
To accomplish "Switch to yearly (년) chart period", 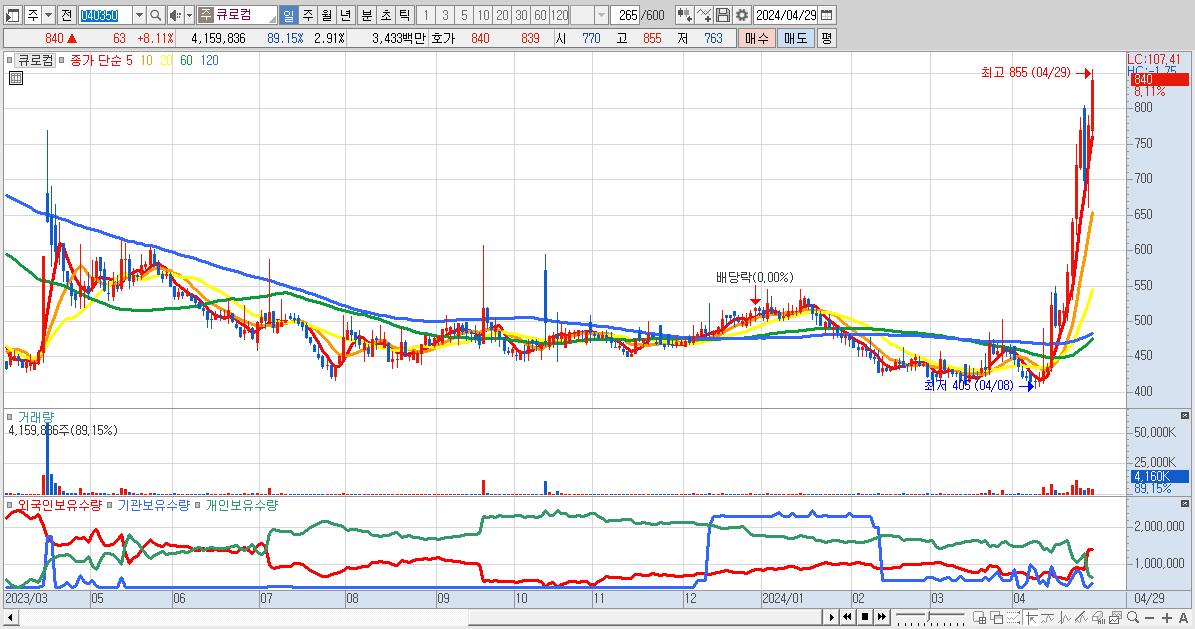I will pyautogui.click(x=345, y=15).
